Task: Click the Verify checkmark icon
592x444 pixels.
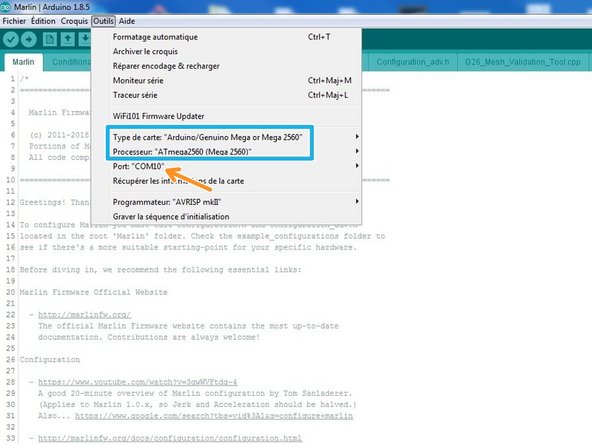Action: tap(11, 39)
